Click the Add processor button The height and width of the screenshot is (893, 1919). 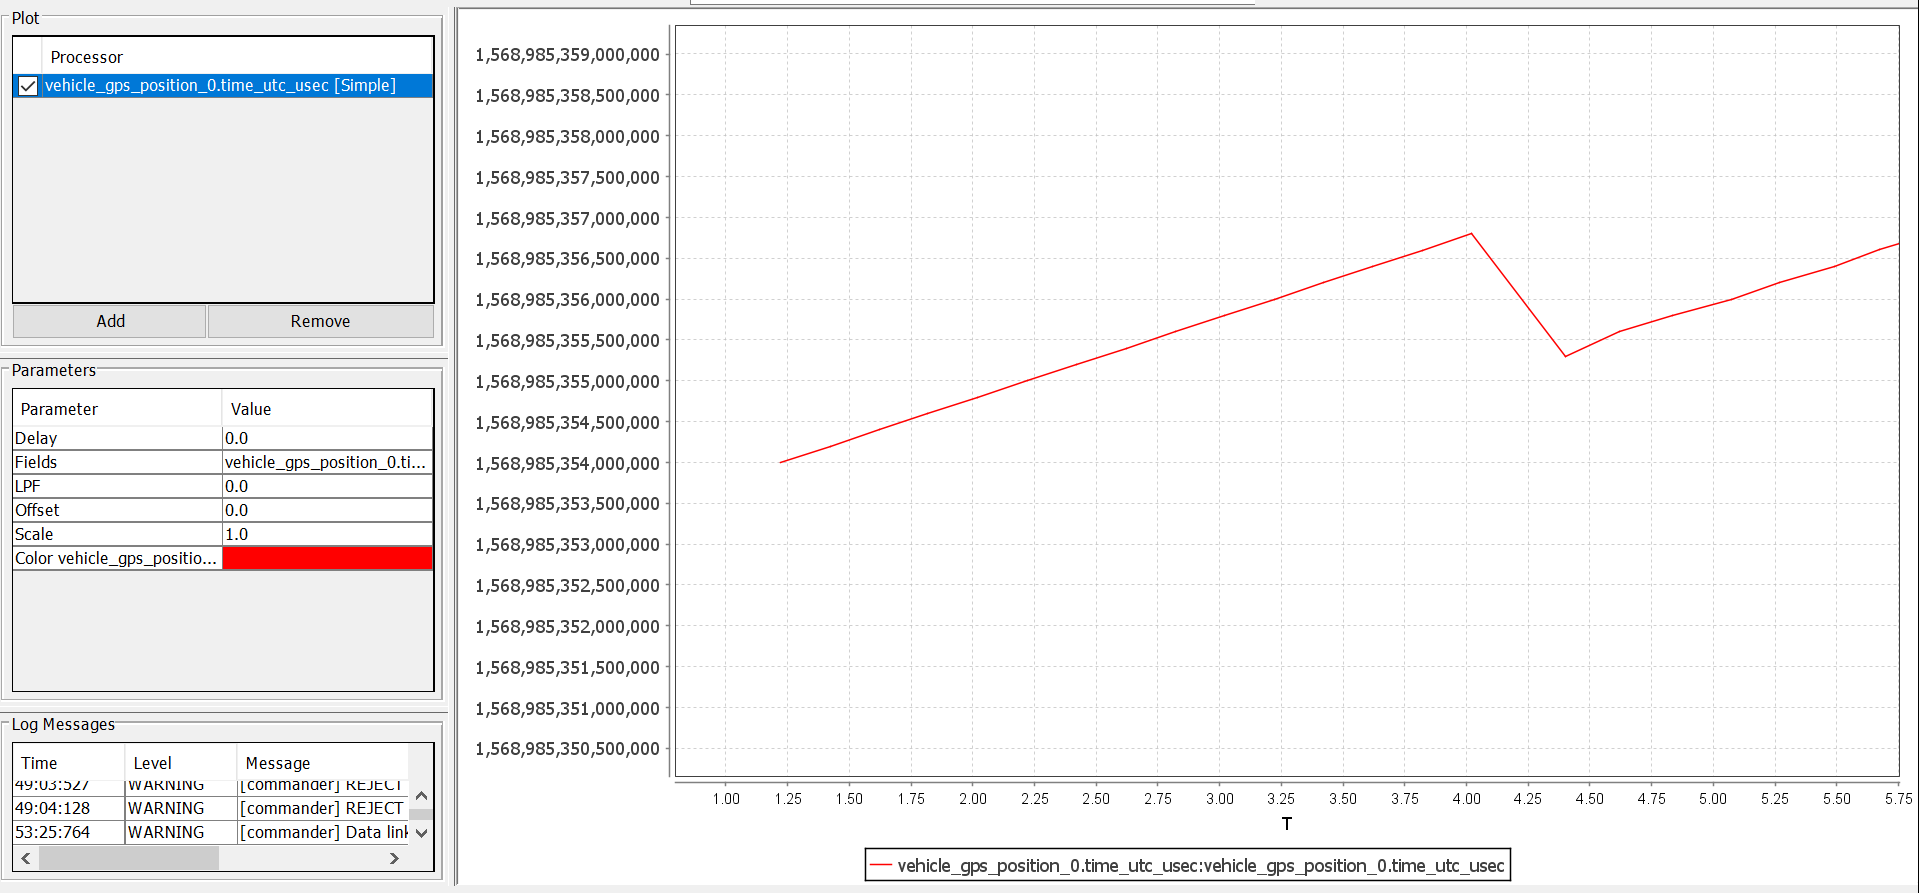pos(110,321)
